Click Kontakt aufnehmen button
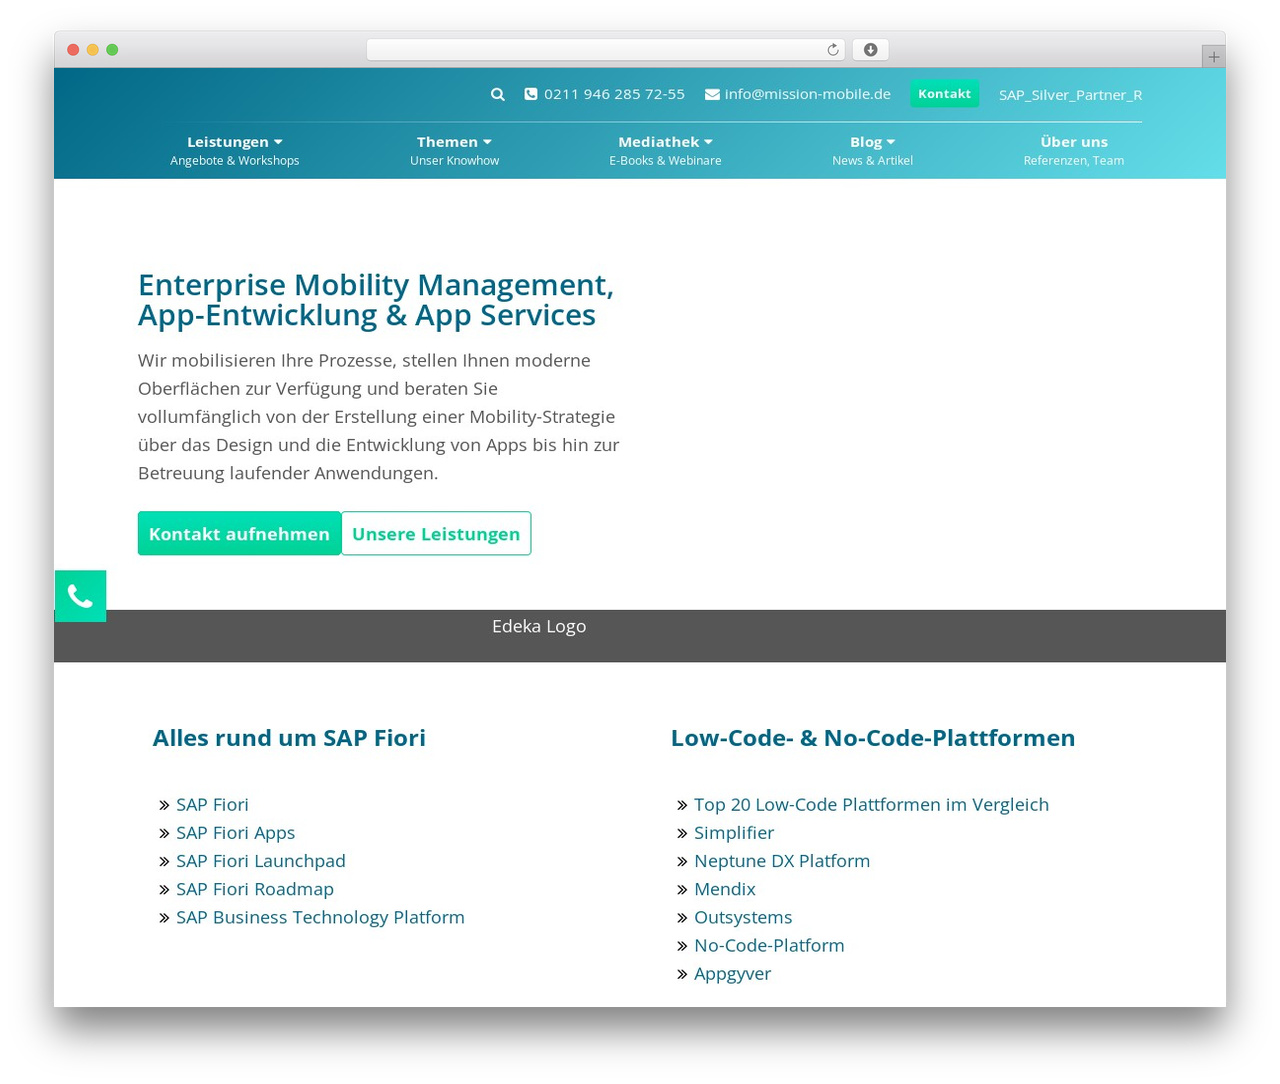The height and width of the screenshot is (1084, 1280). click(x=239, y=533)
